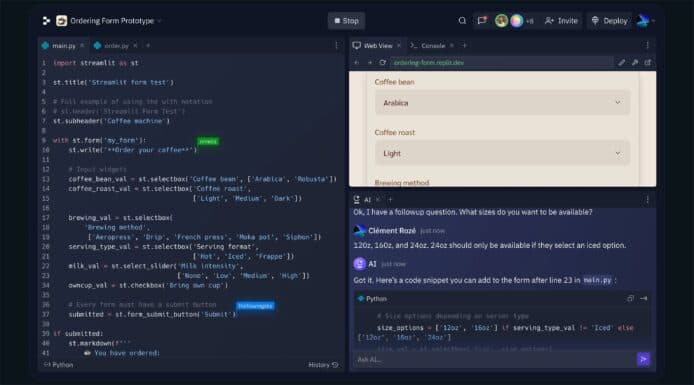
Task: Click the green collaborator cursor label
Action: [x=208, y=142]
